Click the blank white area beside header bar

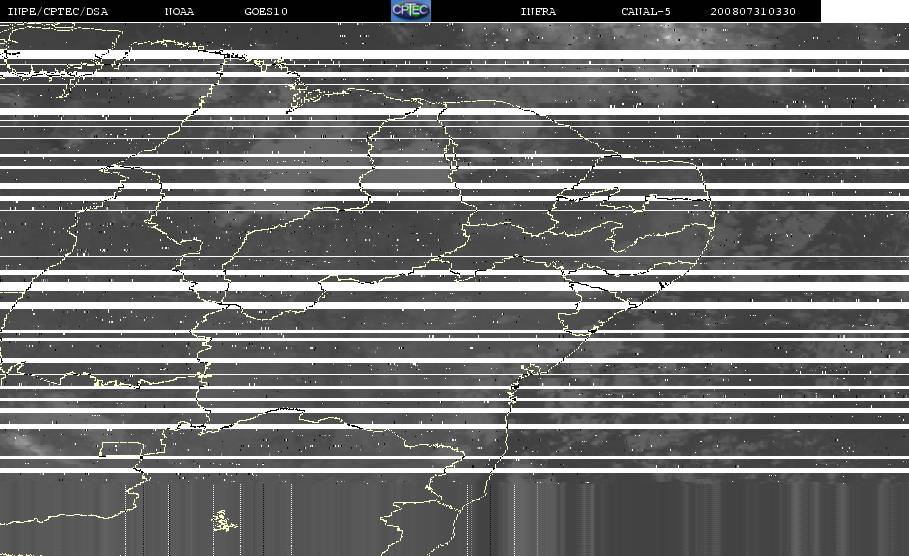(x=865, y=11)
